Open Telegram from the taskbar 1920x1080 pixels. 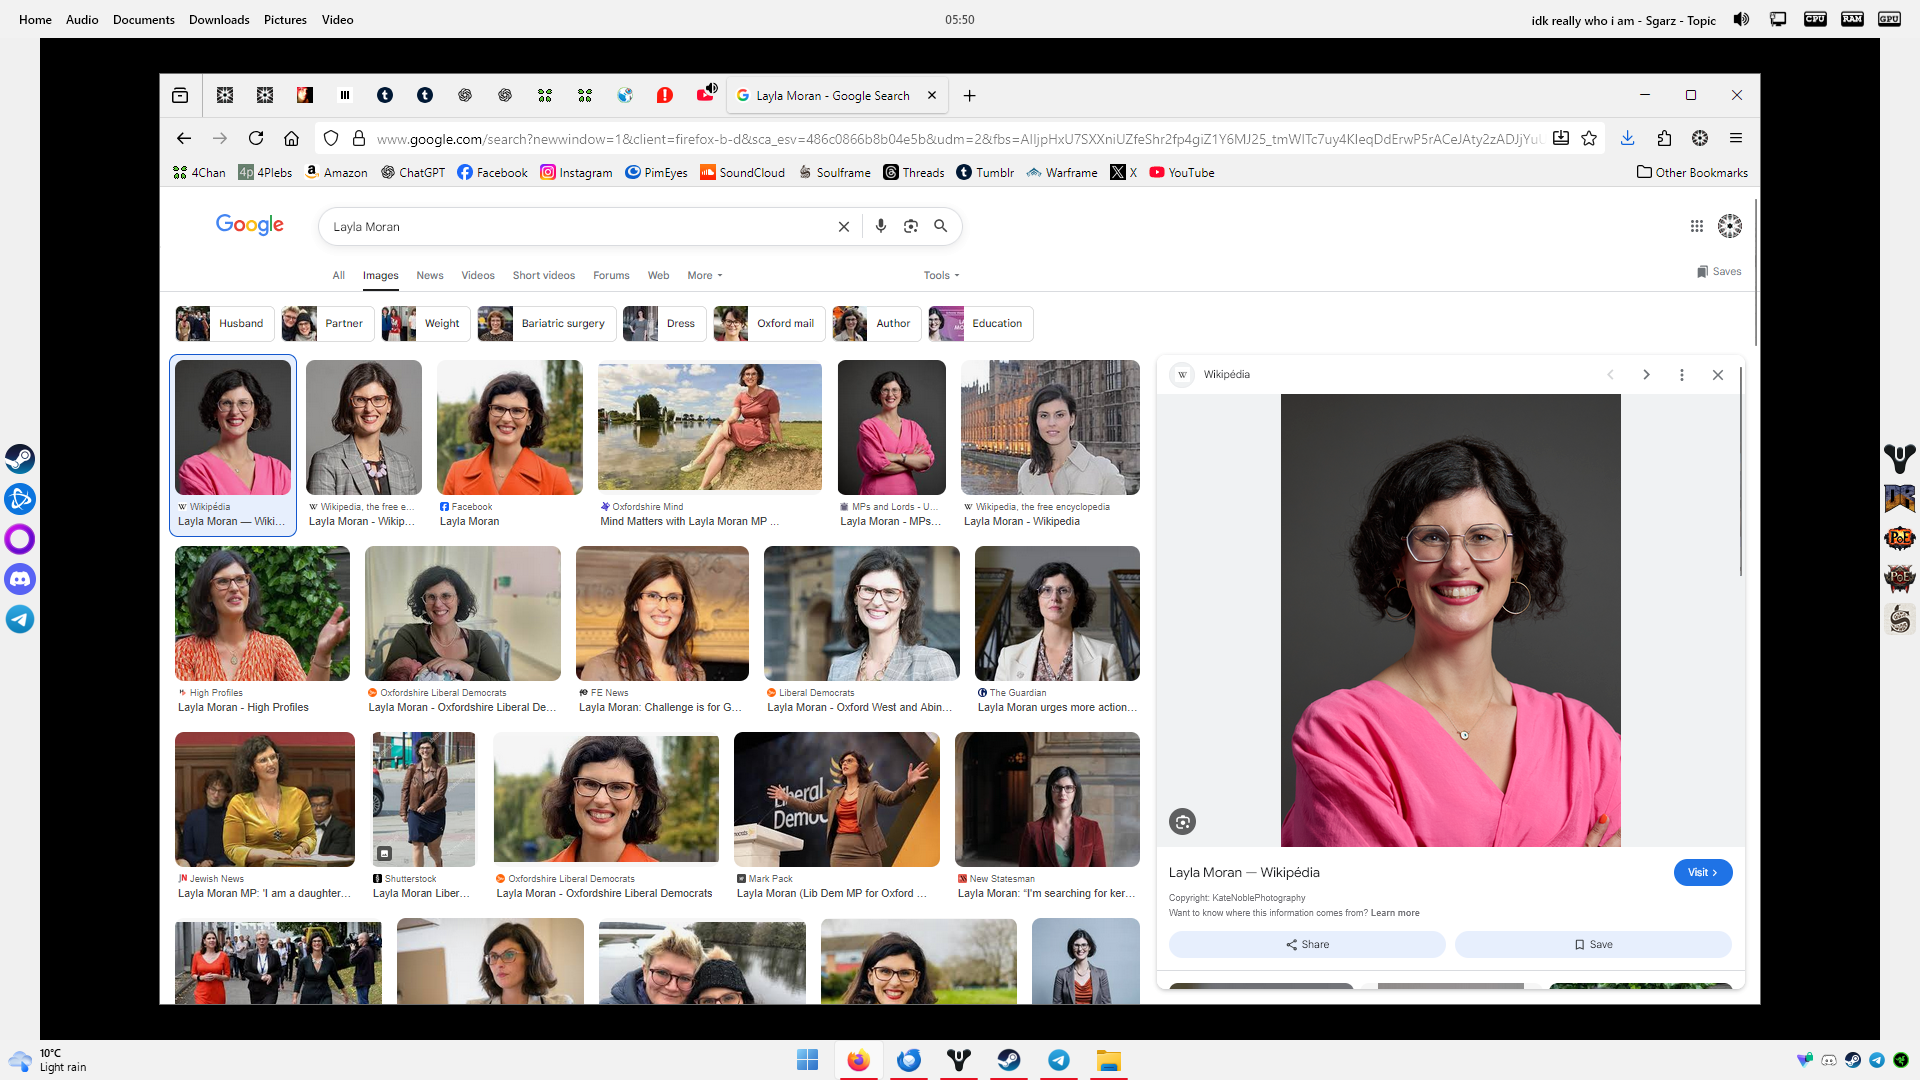click(x=1058, y=1060)
